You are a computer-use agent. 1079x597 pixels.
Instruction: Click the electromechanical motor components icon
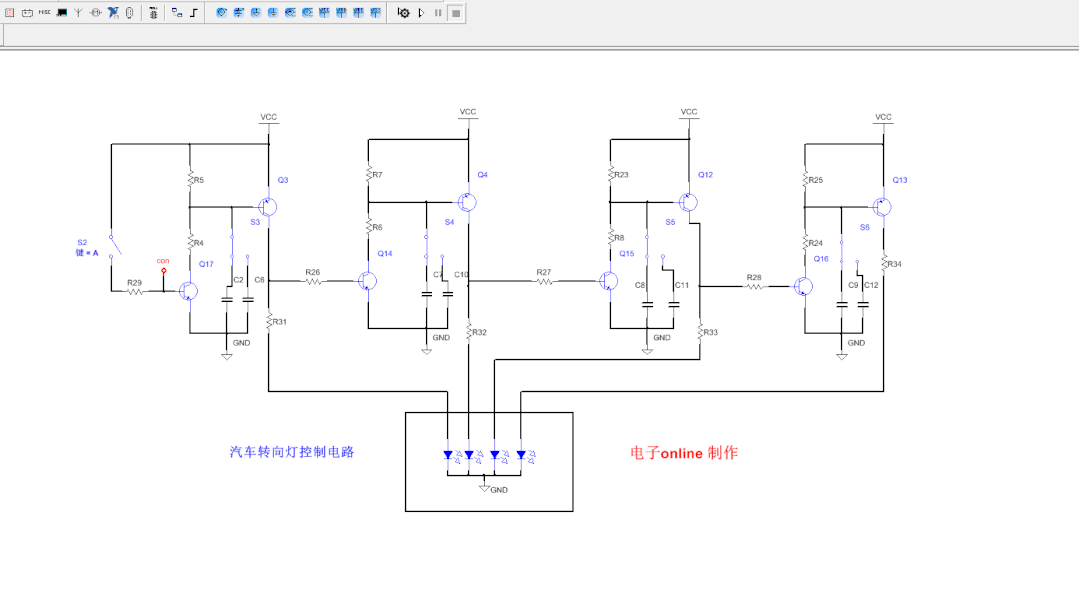click(95, 12)
